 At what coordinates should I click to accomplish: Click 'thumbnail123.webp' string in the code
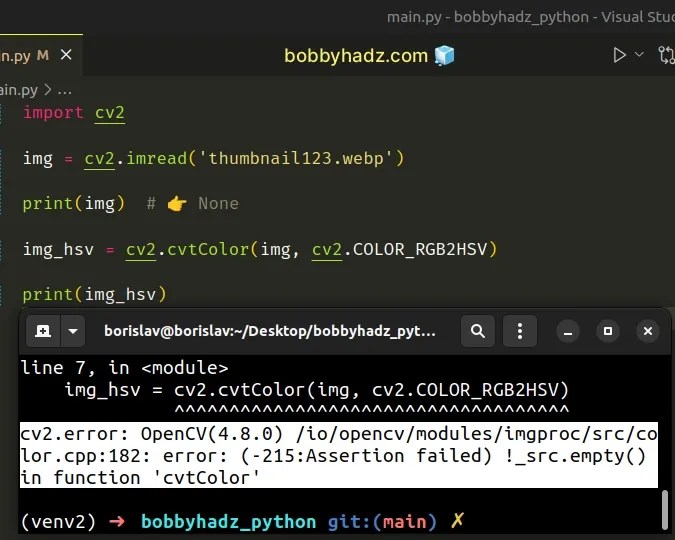coord(296,158)
